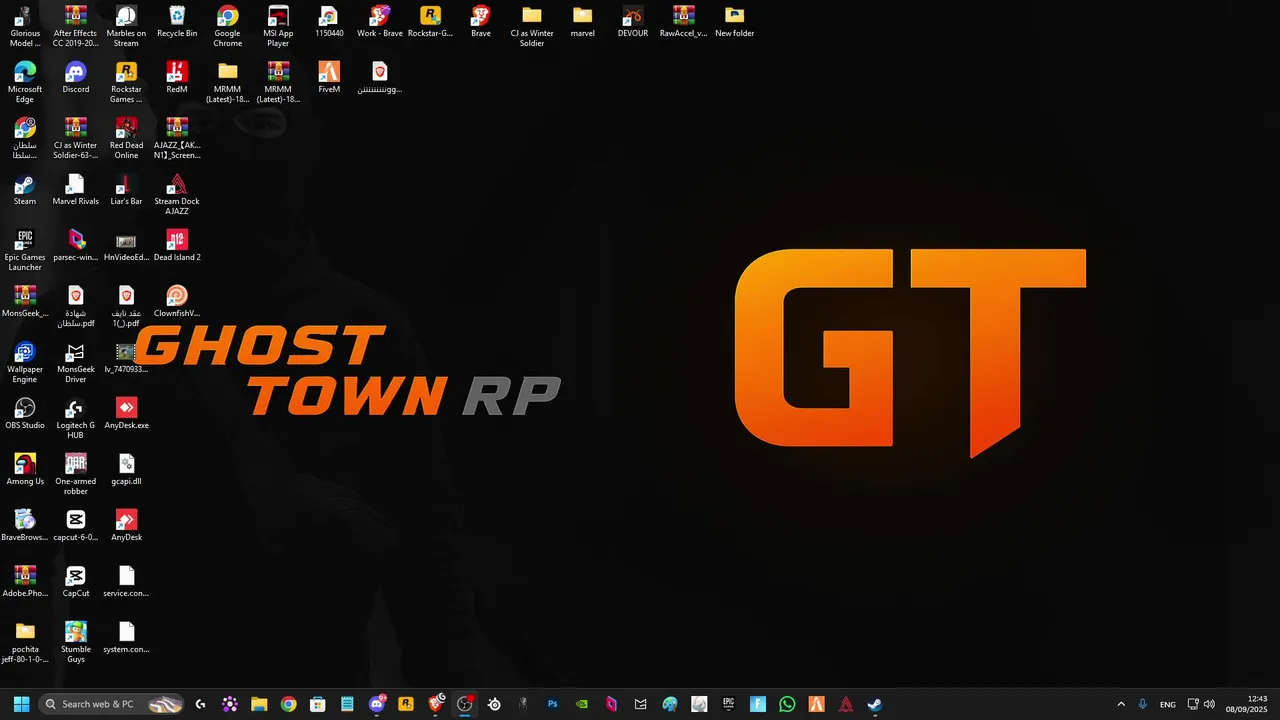Click the Search web & PC box
1280x720 pixels.
point(113,704)
